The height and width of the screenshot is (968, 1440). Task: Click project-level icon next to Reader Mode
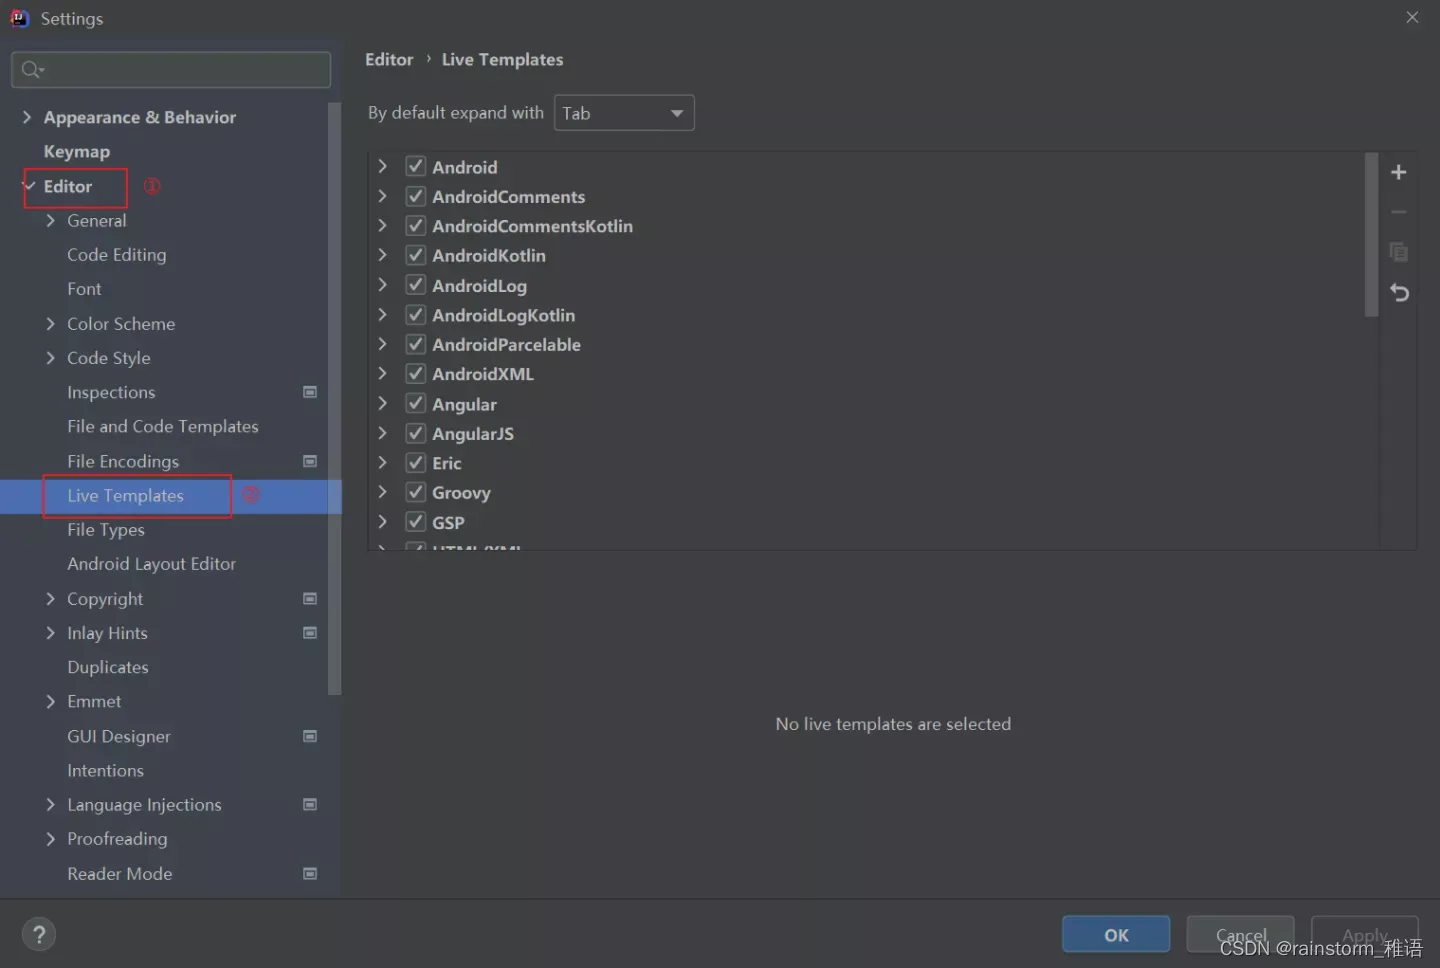[x=310, y=873]
